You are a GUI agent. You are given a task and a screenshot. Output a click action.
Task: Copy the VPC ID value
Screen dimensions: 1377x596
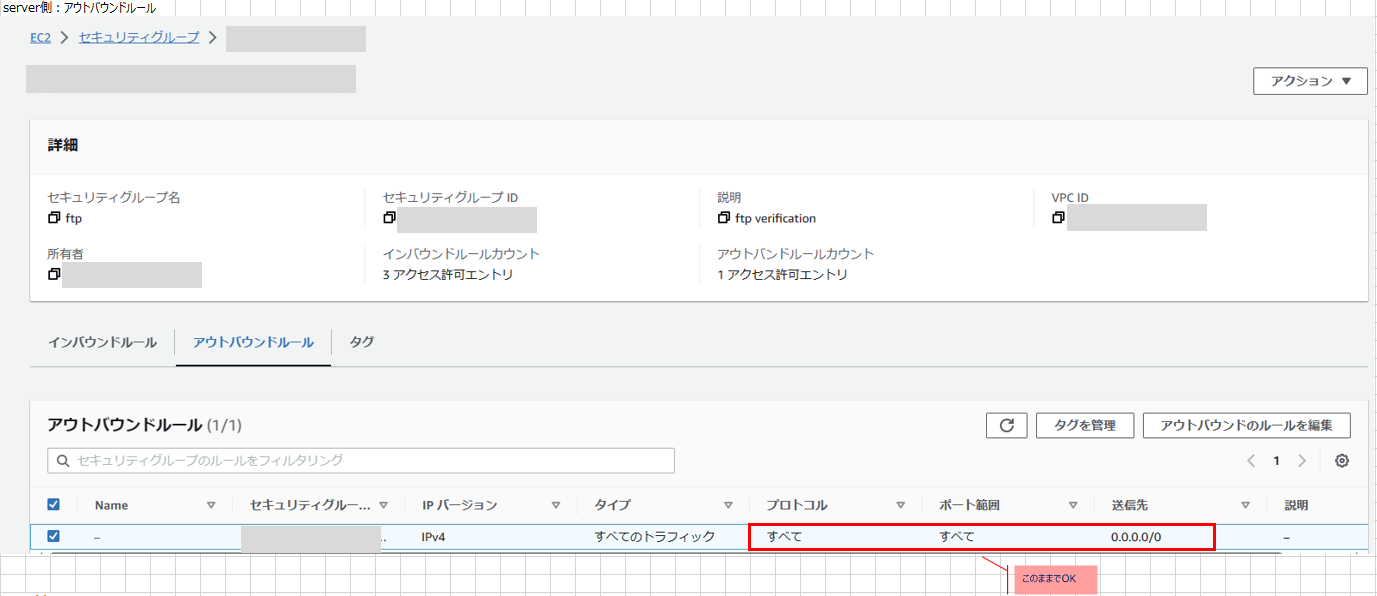click(x=1058, y=217)
